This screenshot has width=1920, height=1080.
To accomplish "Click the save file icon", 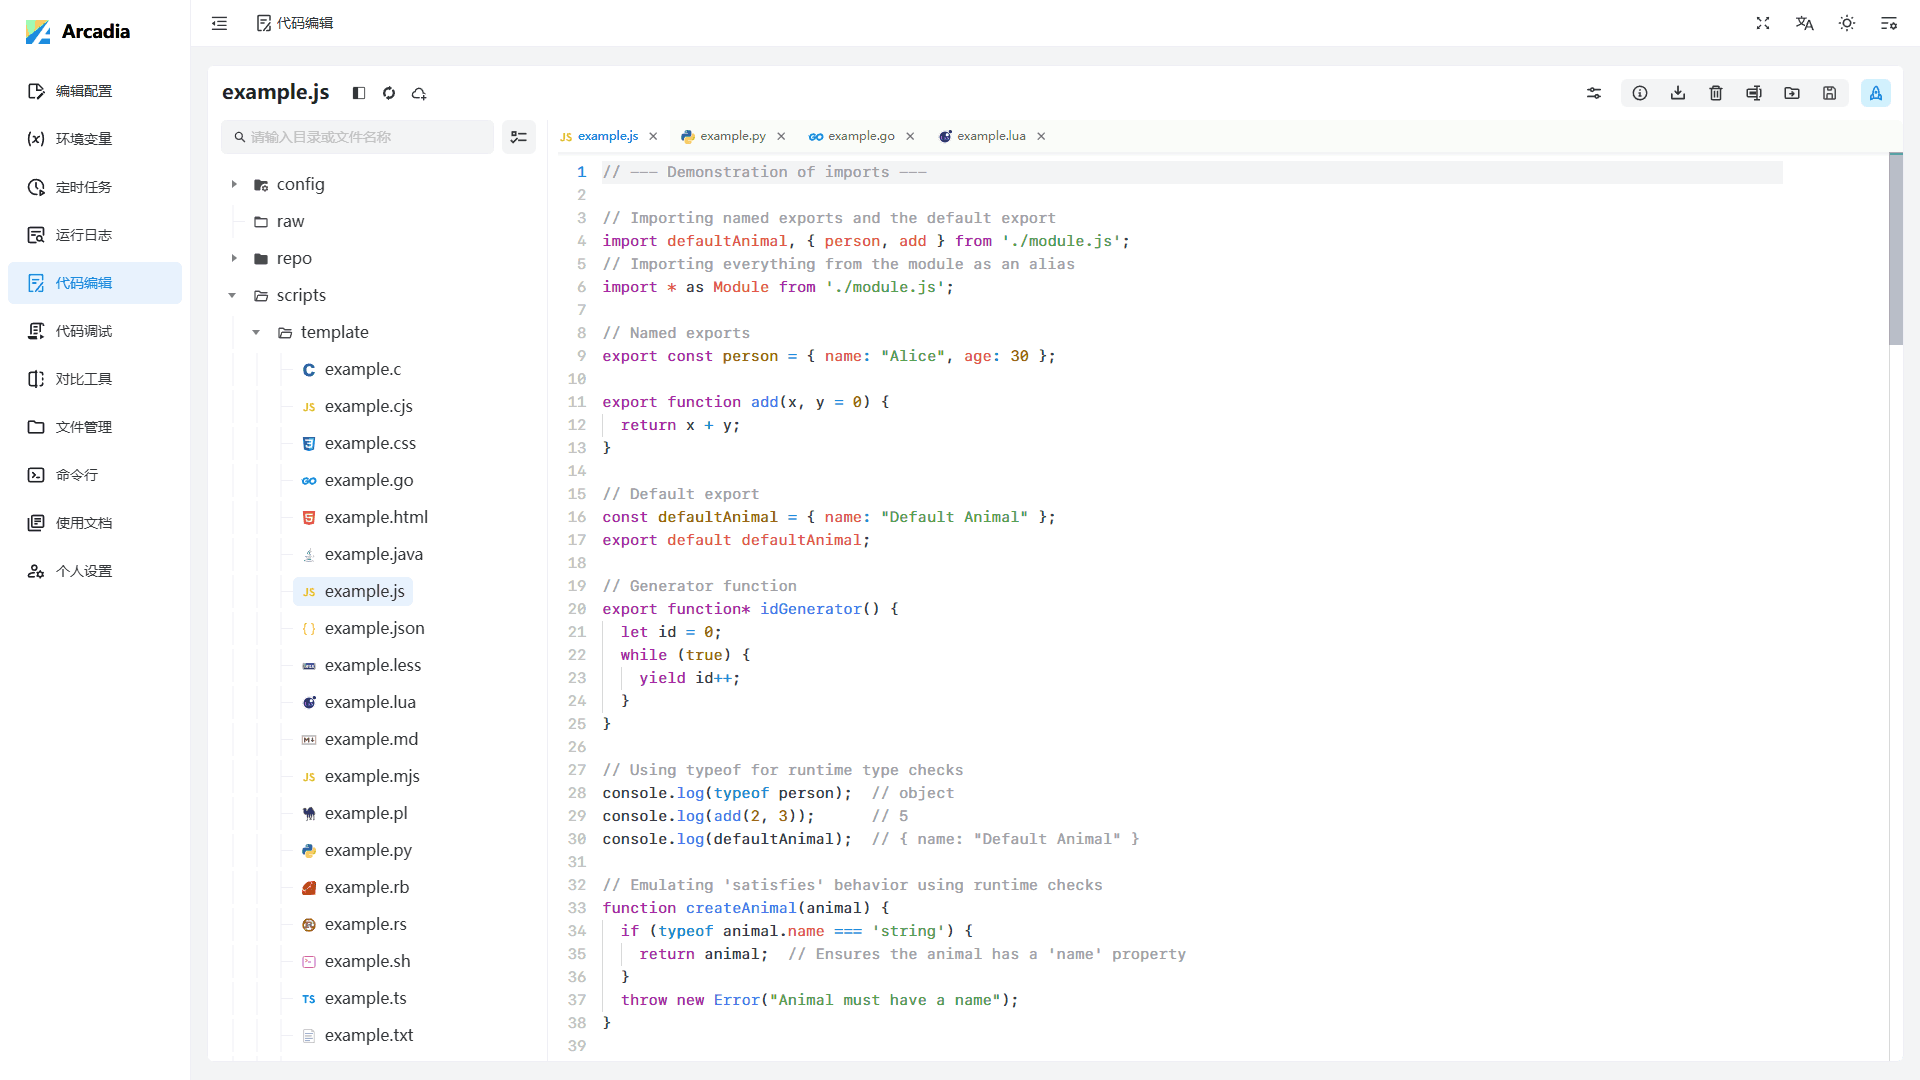I will (1829, 93).
